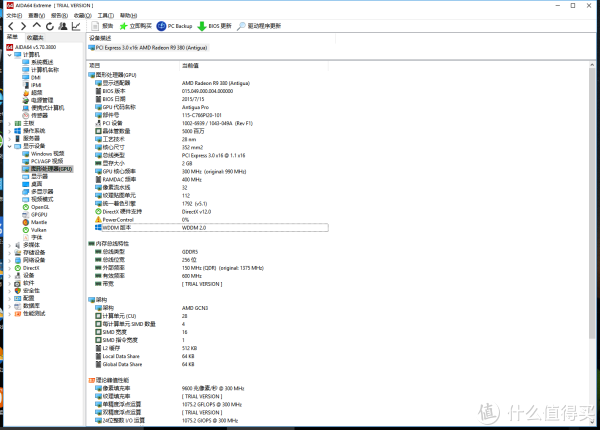Open the 文件(F) menu
This screenshot has height=430, width=600.
tap(14, 15)
